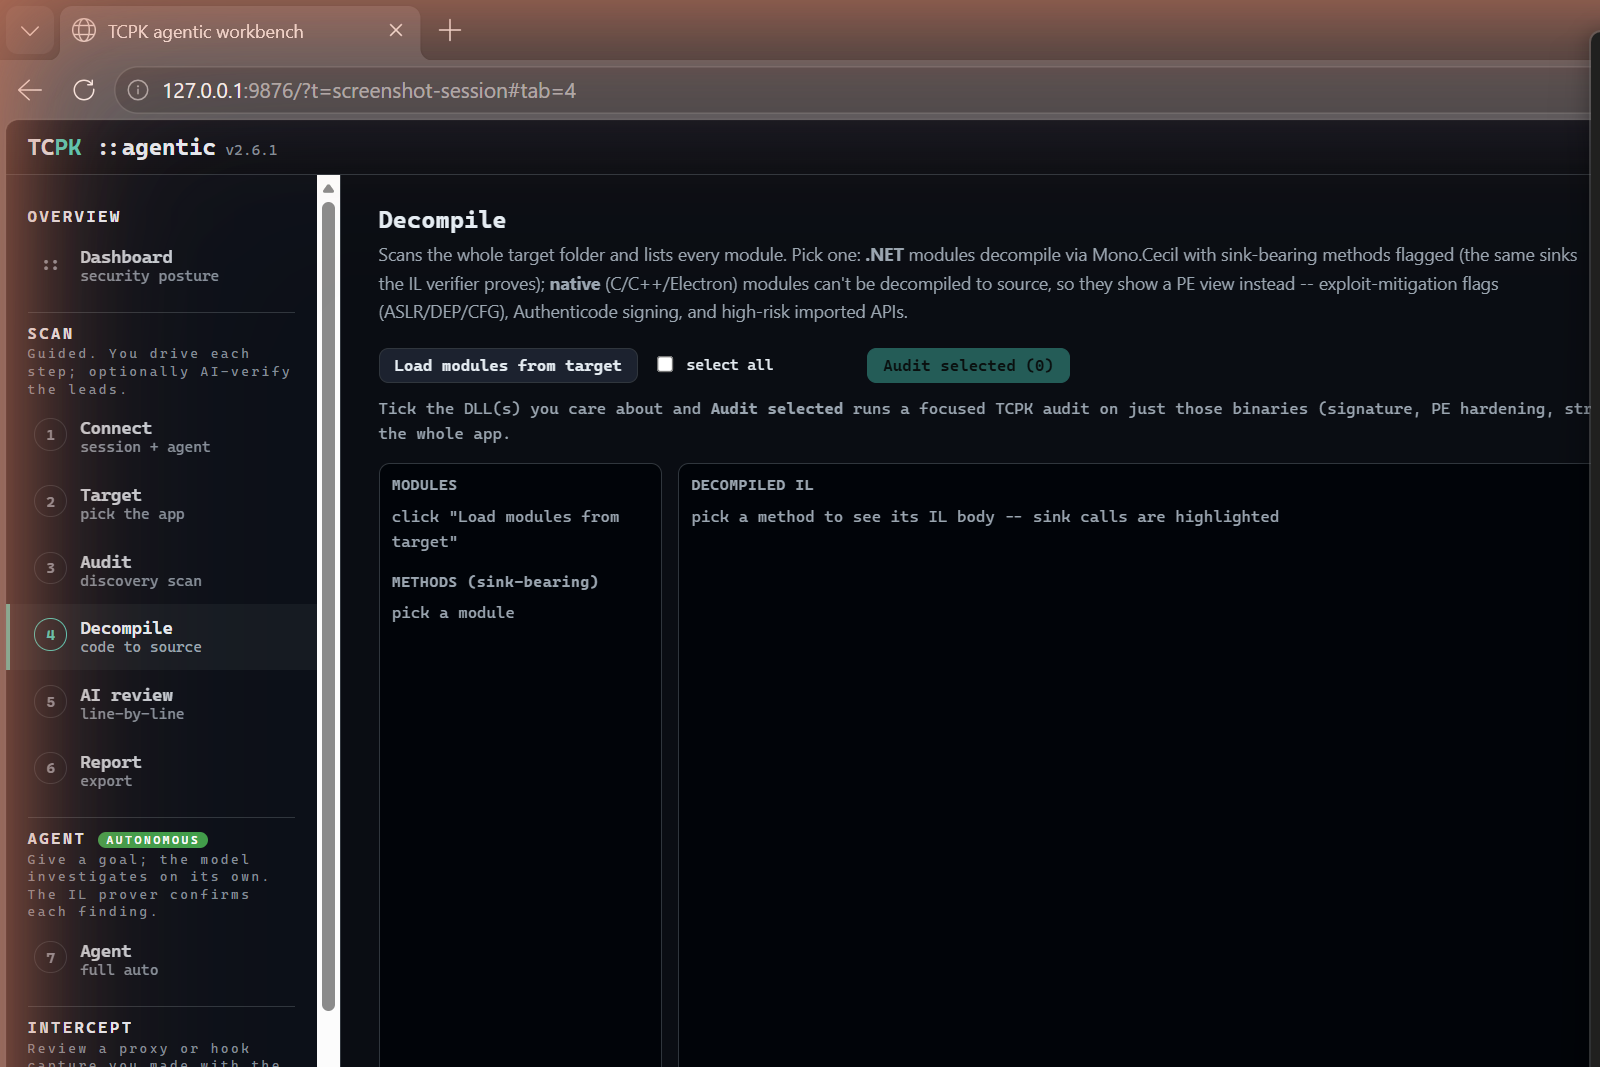Viewport: 1600px width, 1067px height.
Task: Select step 3 circle for Audit
Action: click(x=50, y=568)
